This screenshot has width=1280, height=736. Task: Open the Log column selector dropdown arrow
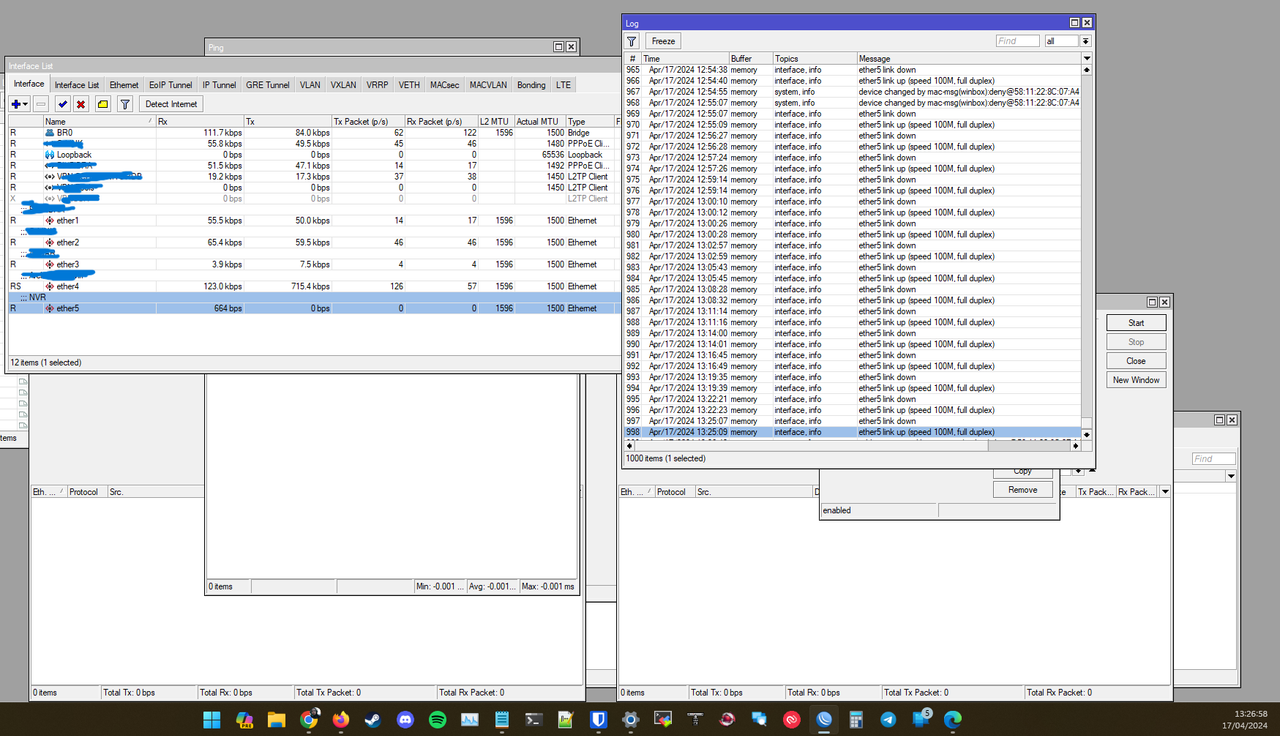click(1087, 59)
